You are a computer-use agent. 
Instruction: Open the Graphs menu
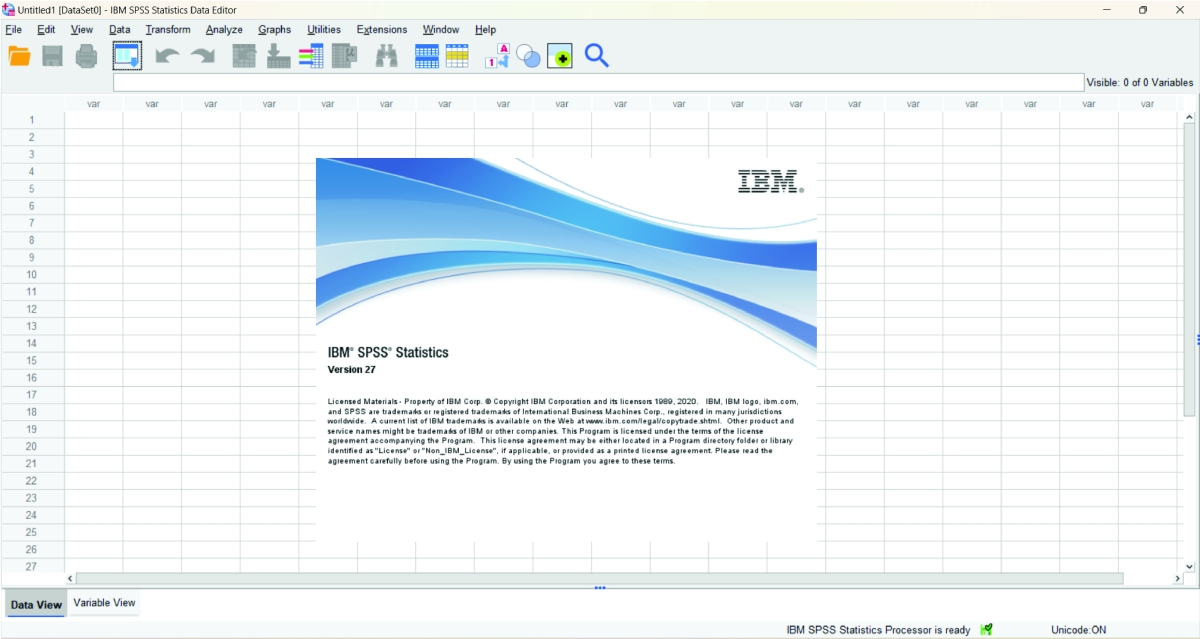274,29
